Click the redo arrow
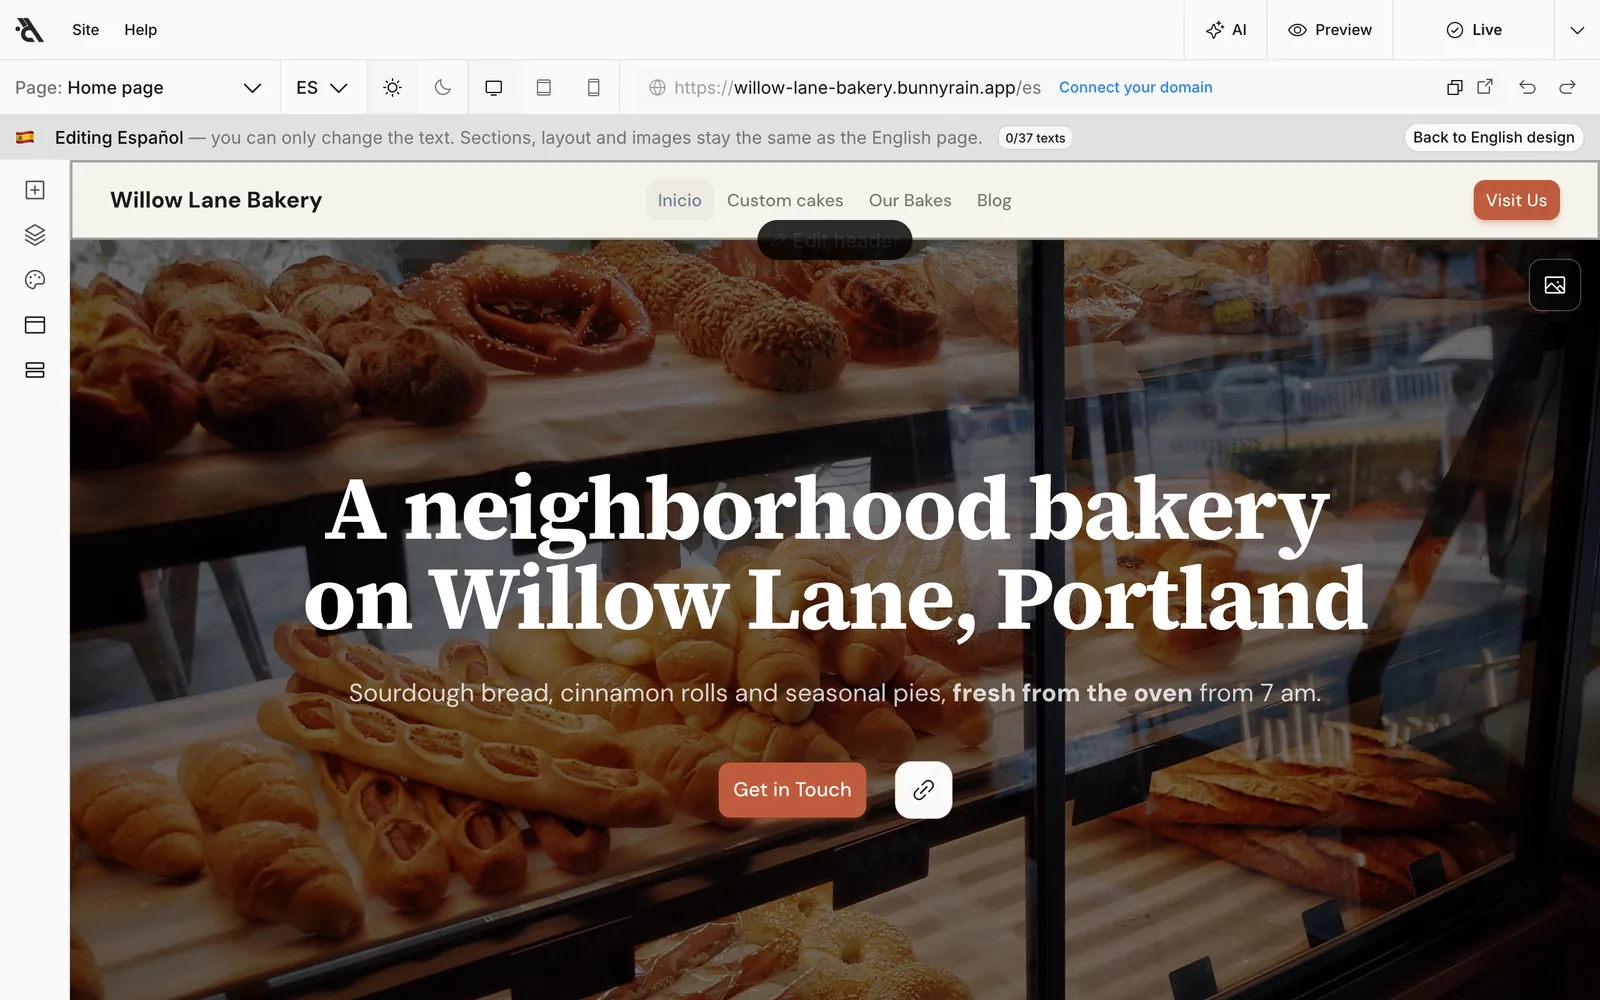 [1568, 88]
